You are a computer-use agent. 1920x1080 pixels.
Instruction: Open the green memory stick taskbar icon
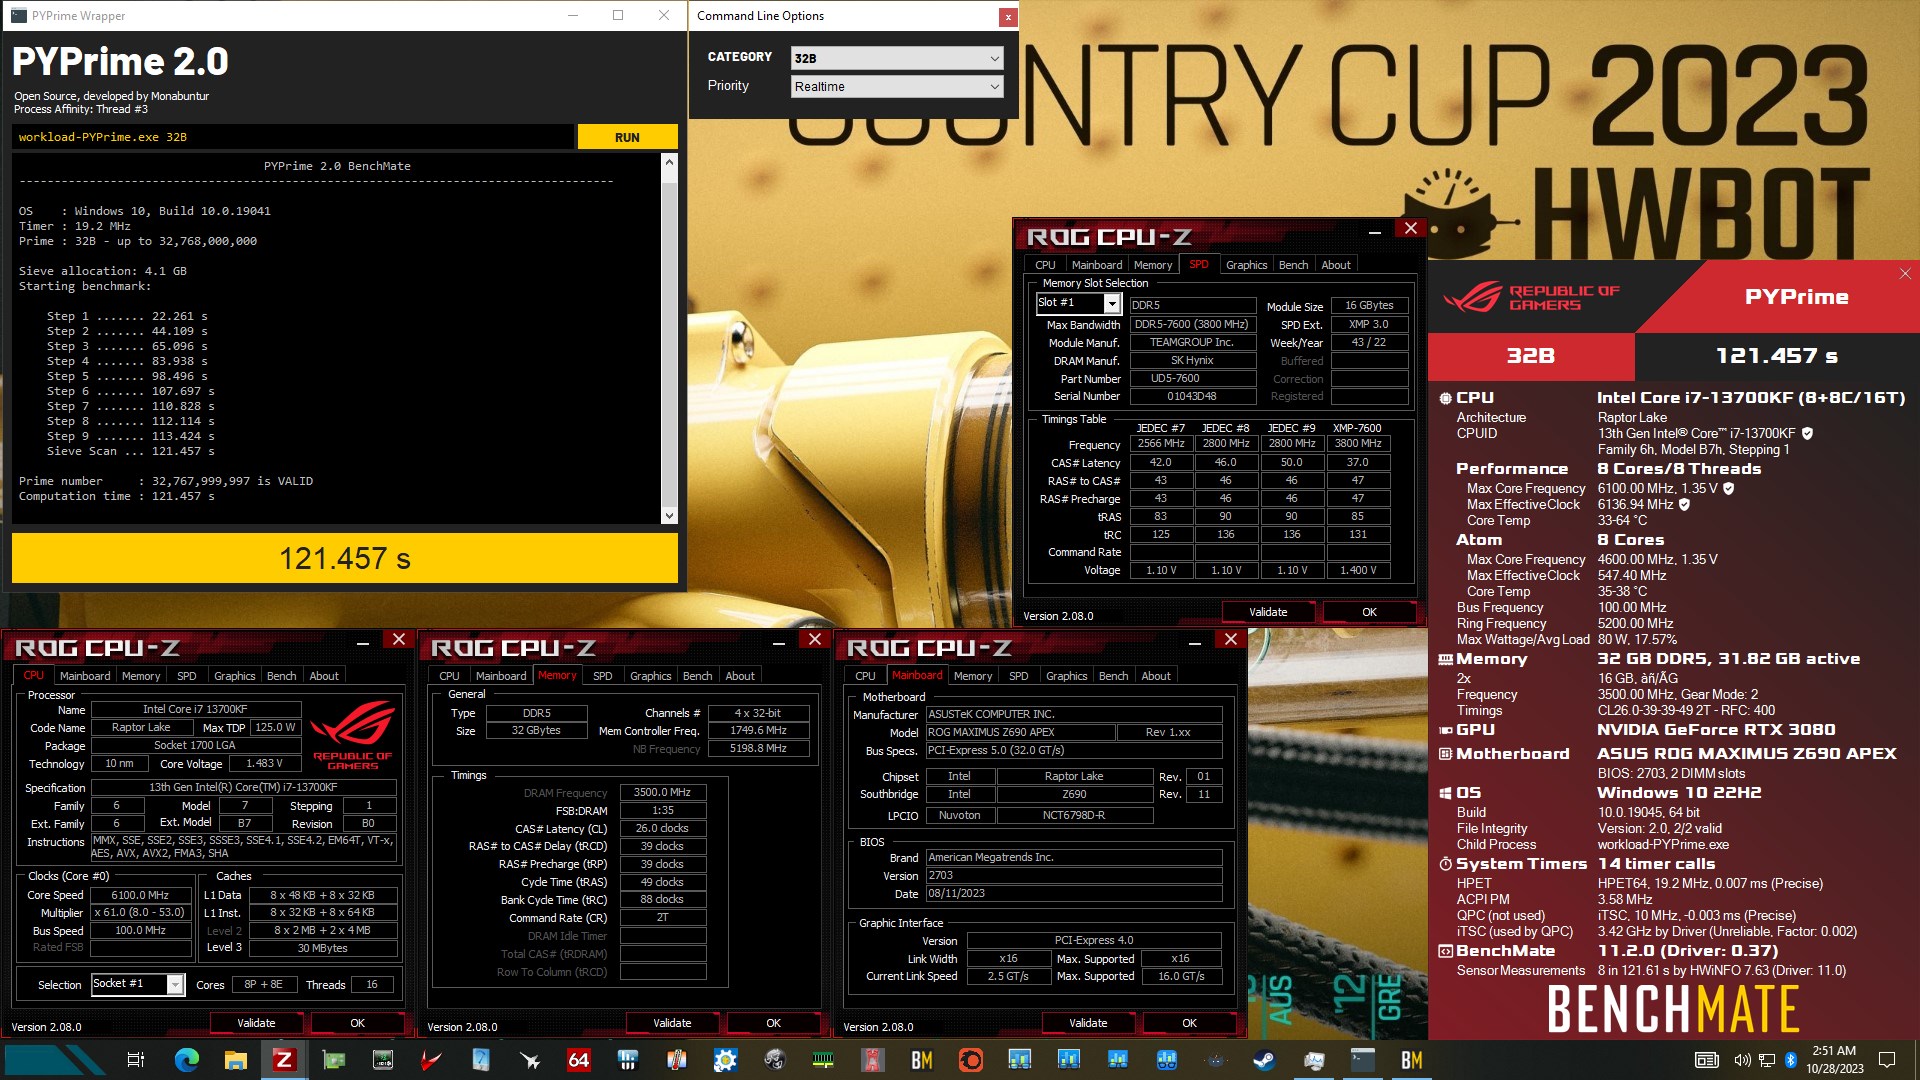[823, 1060]
